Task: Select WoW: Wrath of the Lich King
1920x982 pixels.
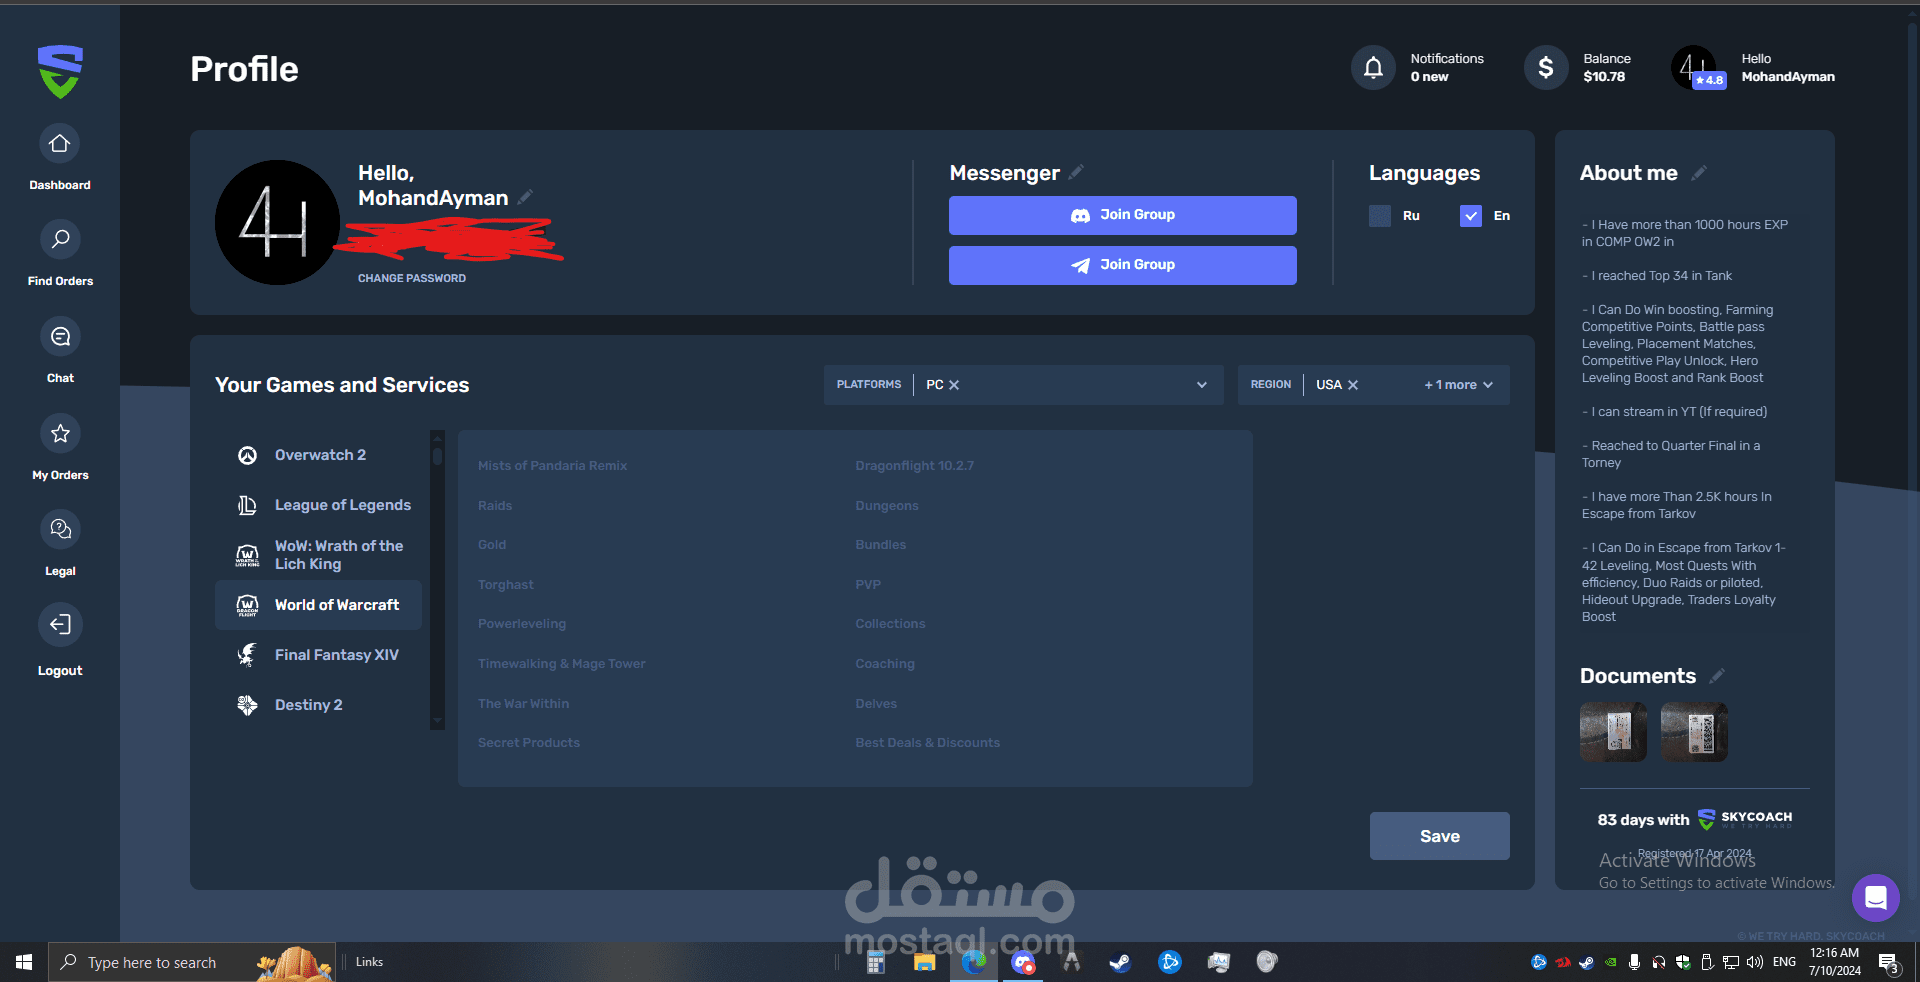Action: [x=319, y=555]
